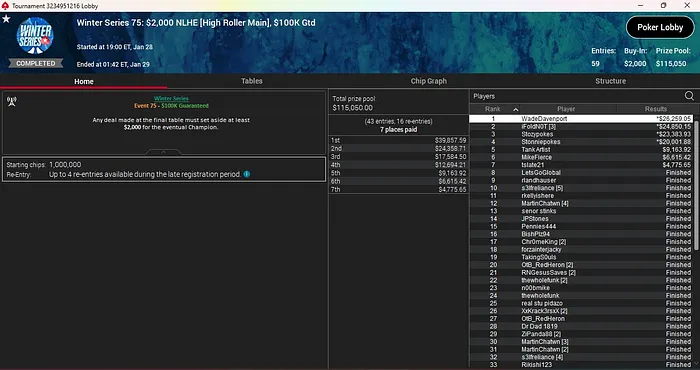Select player OtB_RedHeron [2]
Image resolution: width=700 pixels, height=370 pixels.
point(581,265)
